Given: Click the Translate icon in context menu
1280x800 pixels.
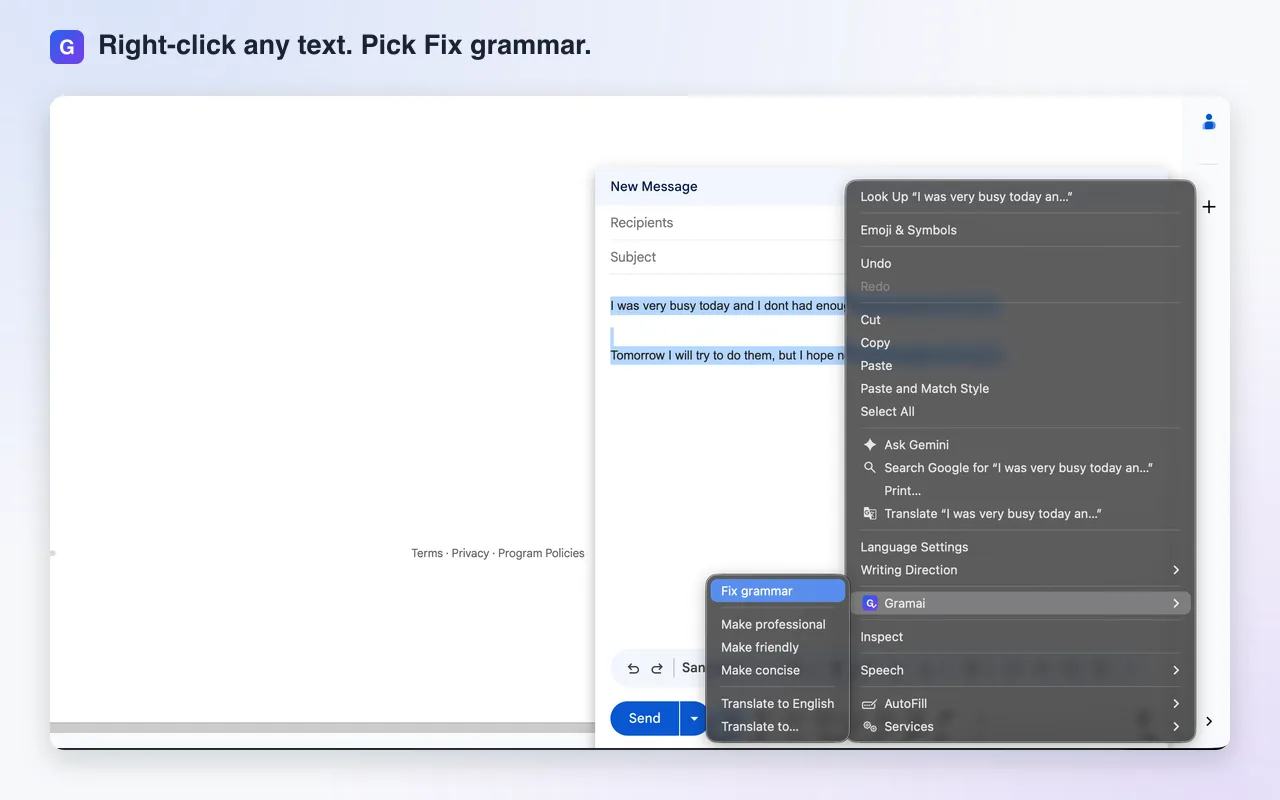Looking at the screenshot, I should point(870,514).
